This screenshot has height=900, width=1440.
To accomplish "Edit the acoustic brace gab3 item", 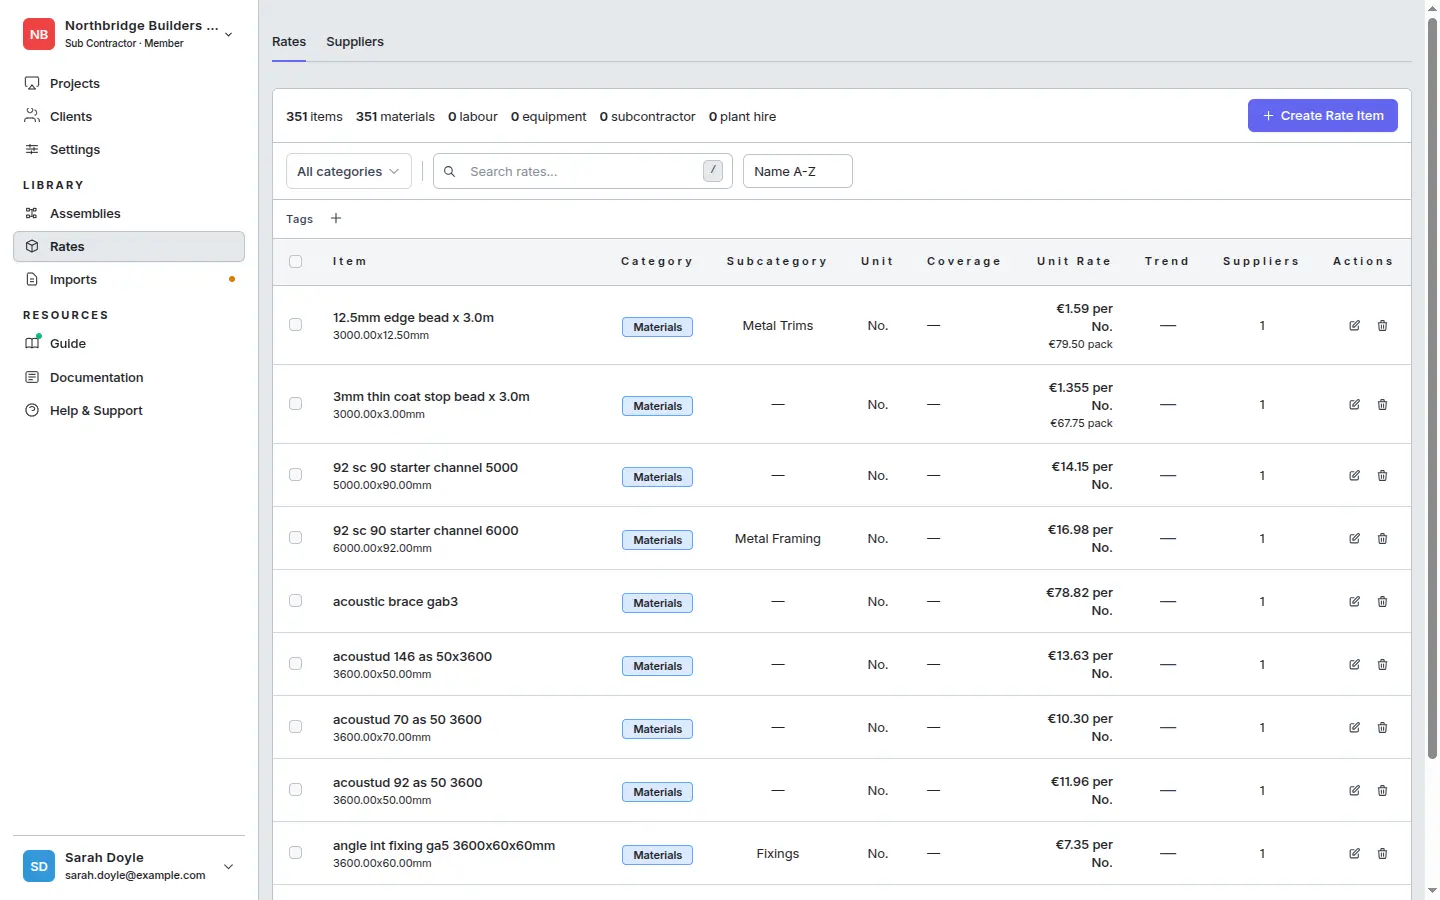I will [1354, 601].
